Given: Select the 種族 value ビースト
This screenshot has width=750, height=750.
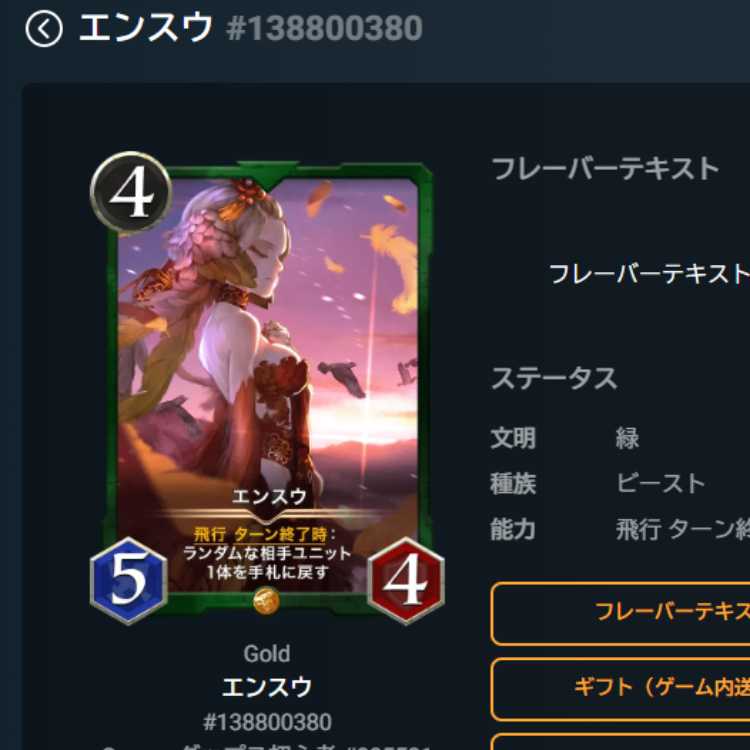Looking at the screenshot, I should 661,483.
